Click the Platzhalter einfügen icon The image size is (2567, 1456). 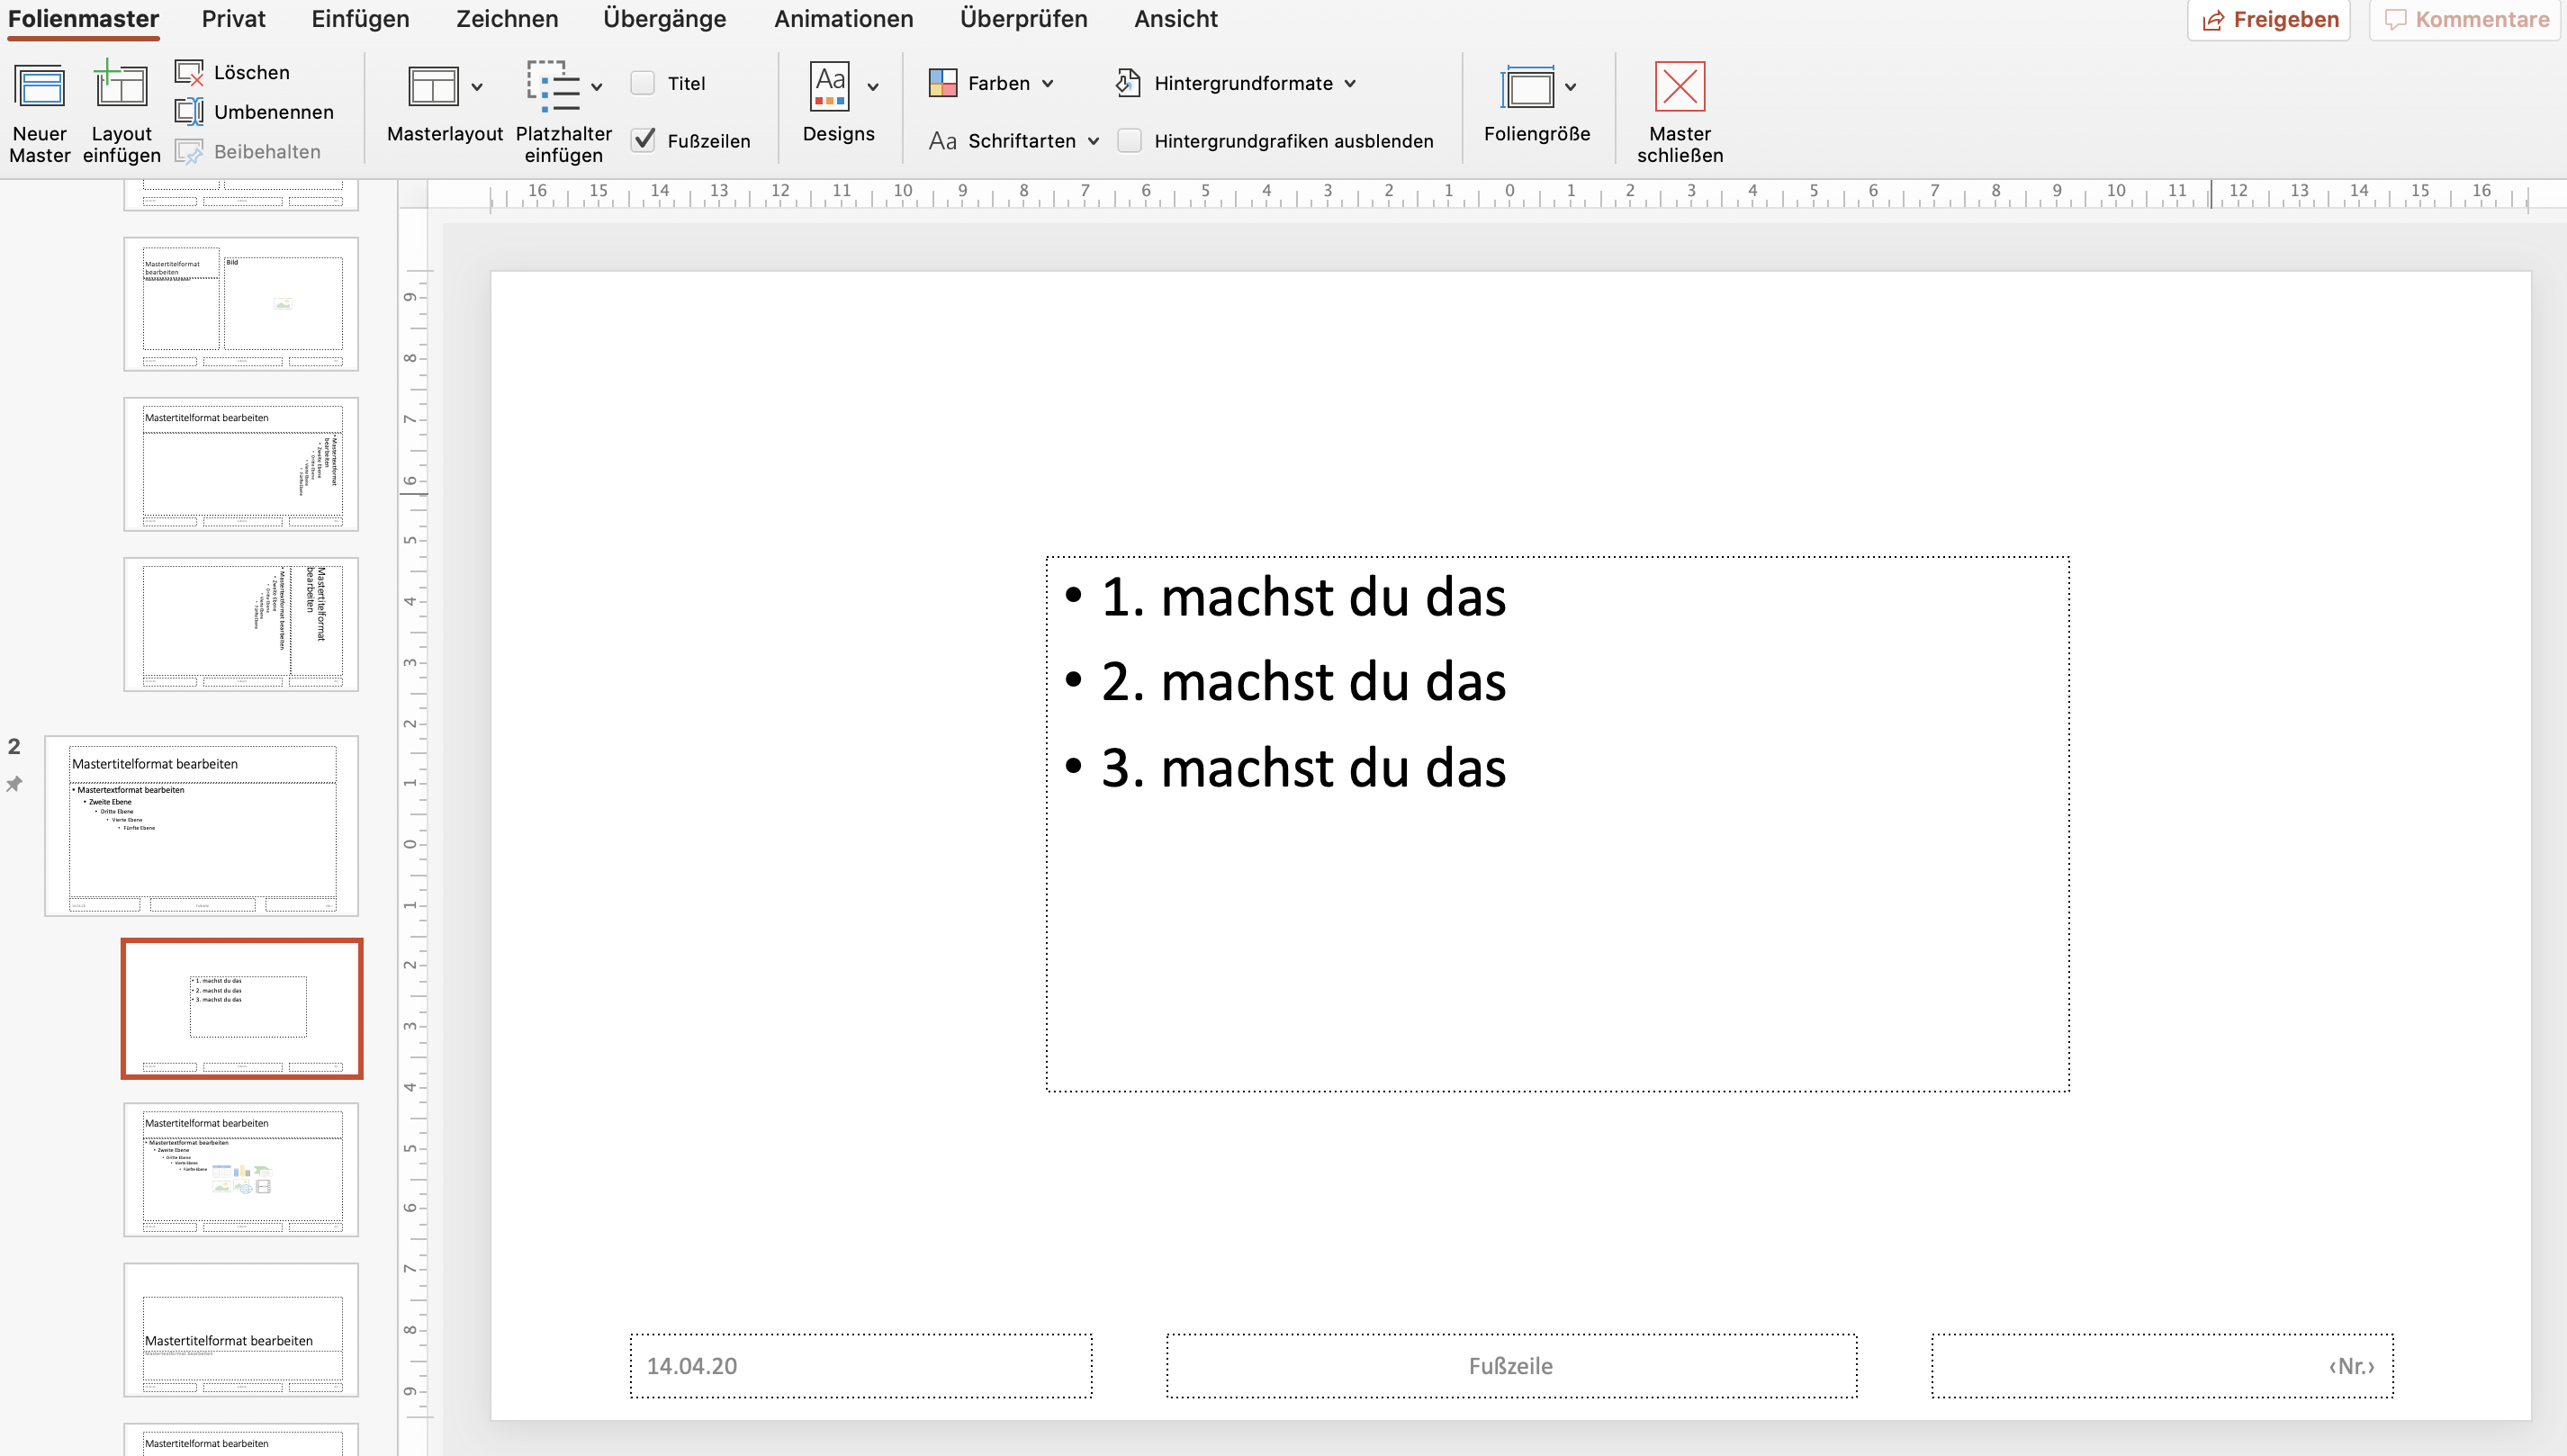(553, 87)
